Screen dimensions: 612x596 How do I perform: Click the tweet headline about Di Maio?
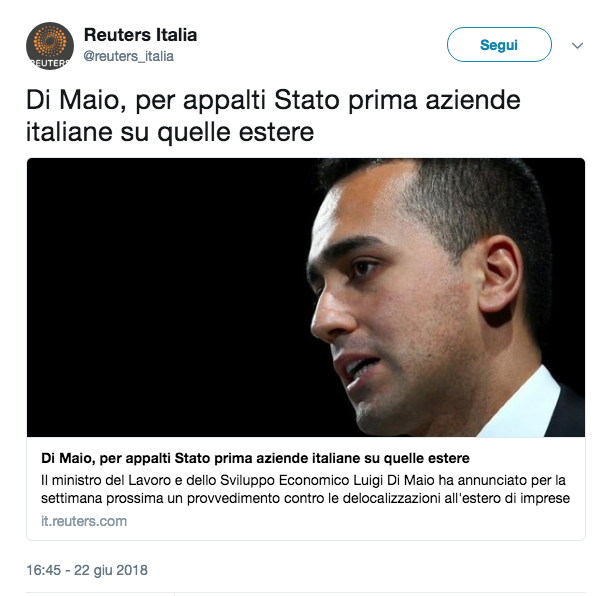coord(273,116)
